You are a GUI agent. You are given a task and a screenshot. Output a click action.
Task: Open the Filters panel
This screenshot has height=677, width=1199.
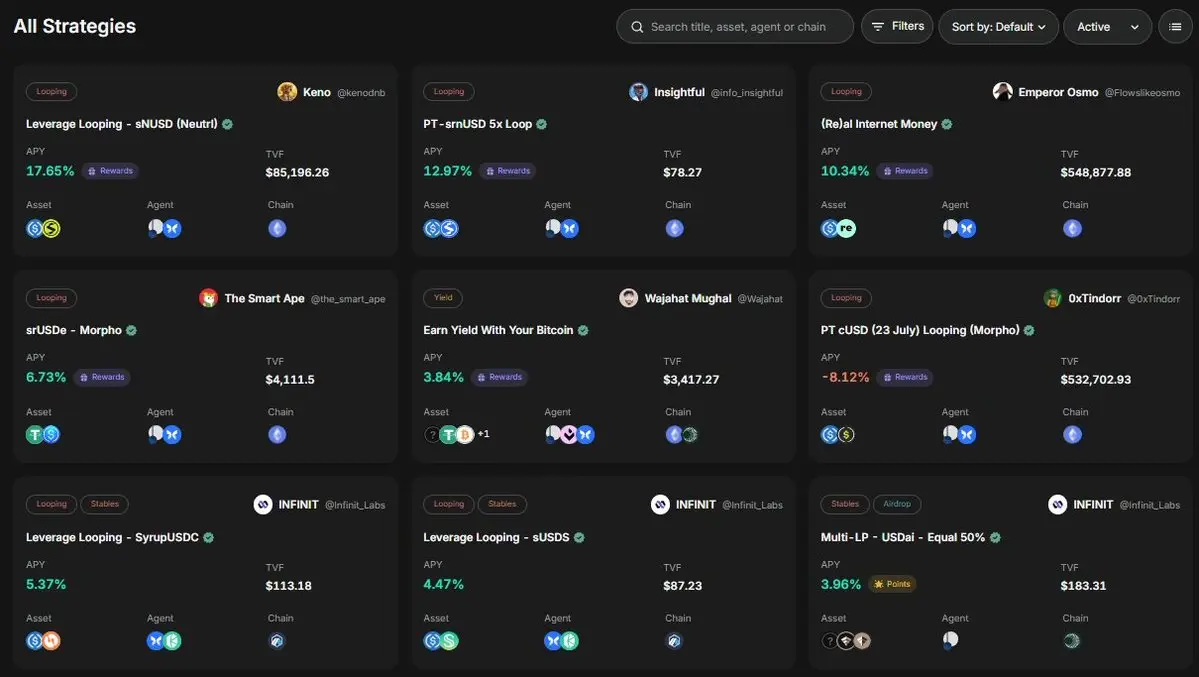[897, 26]
